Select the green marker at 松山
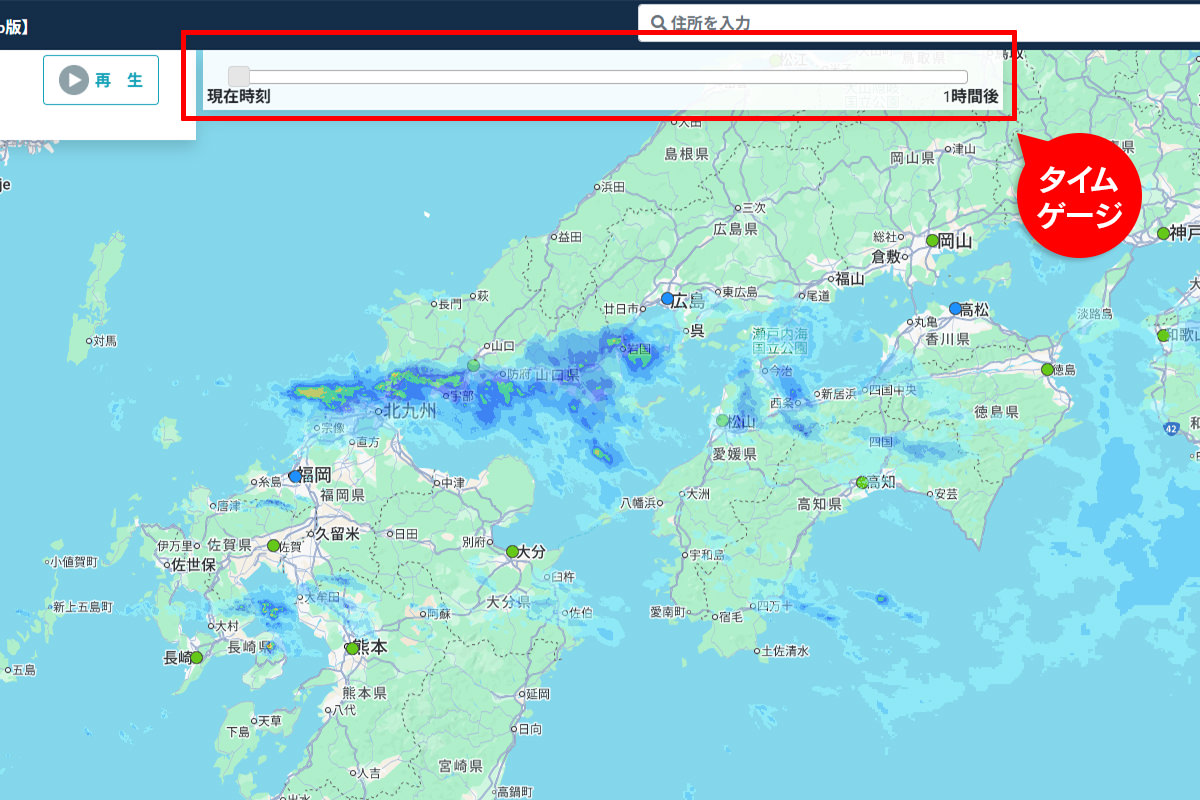Image resolution: width=1200 pixels, height=800 pixels. [723, 421]
